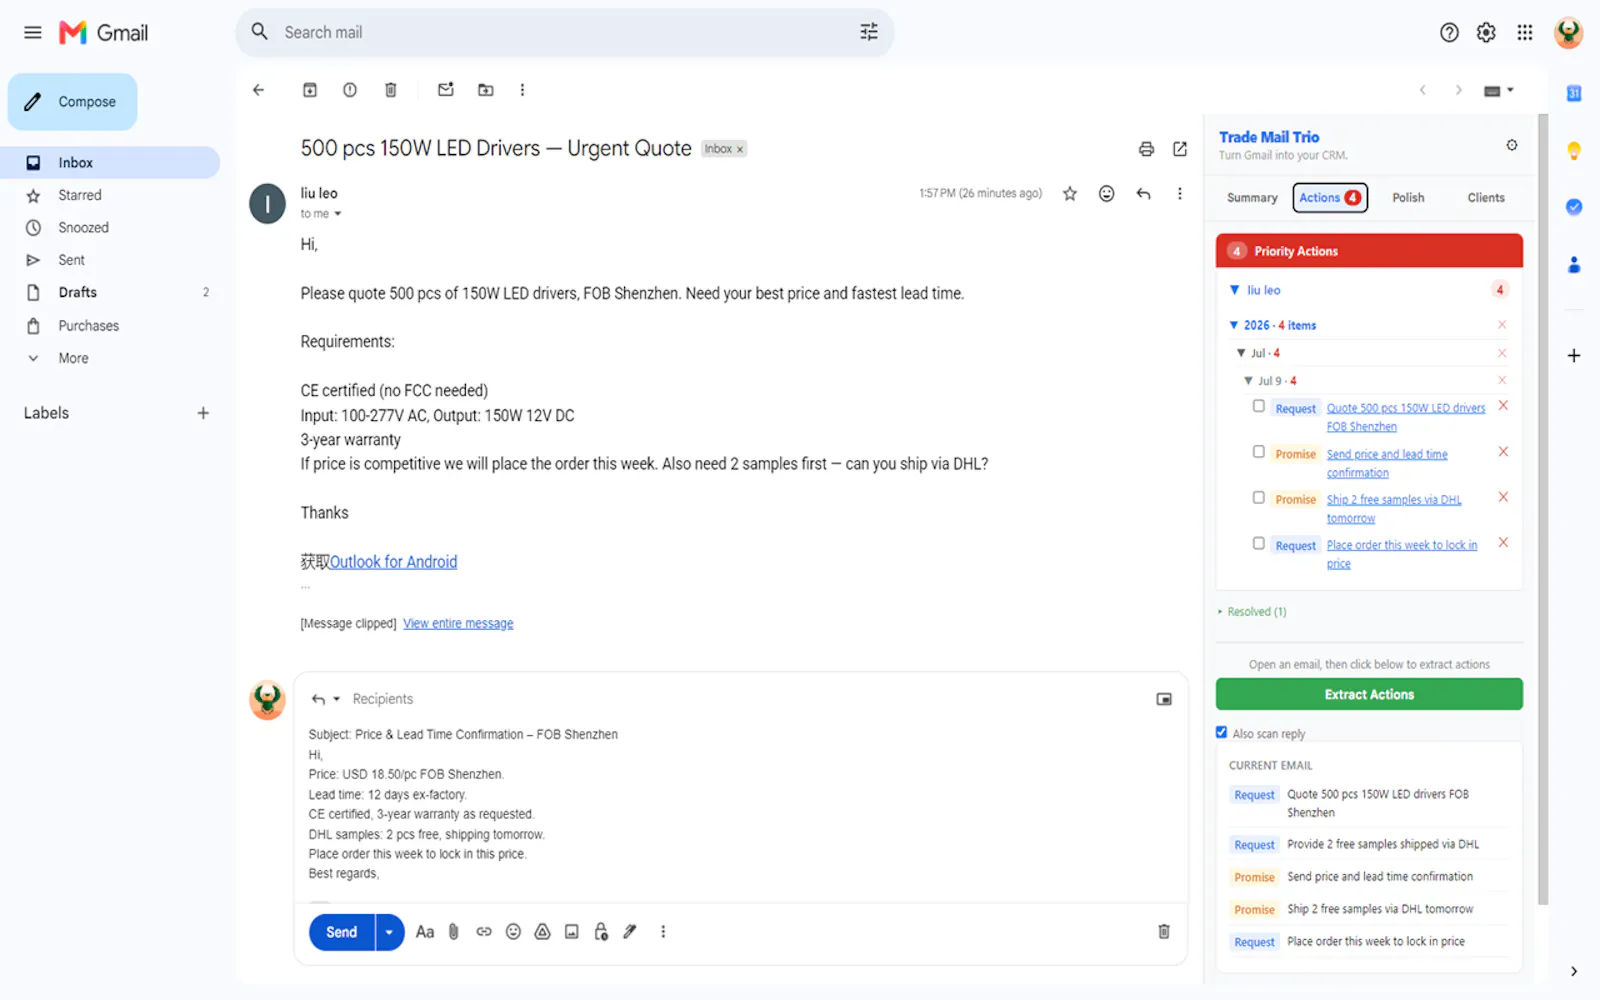Viewport: 1600px width, 1000px height.
Task: Check the Quote 500 pcs action item
Action: [x=1259, y=406]
